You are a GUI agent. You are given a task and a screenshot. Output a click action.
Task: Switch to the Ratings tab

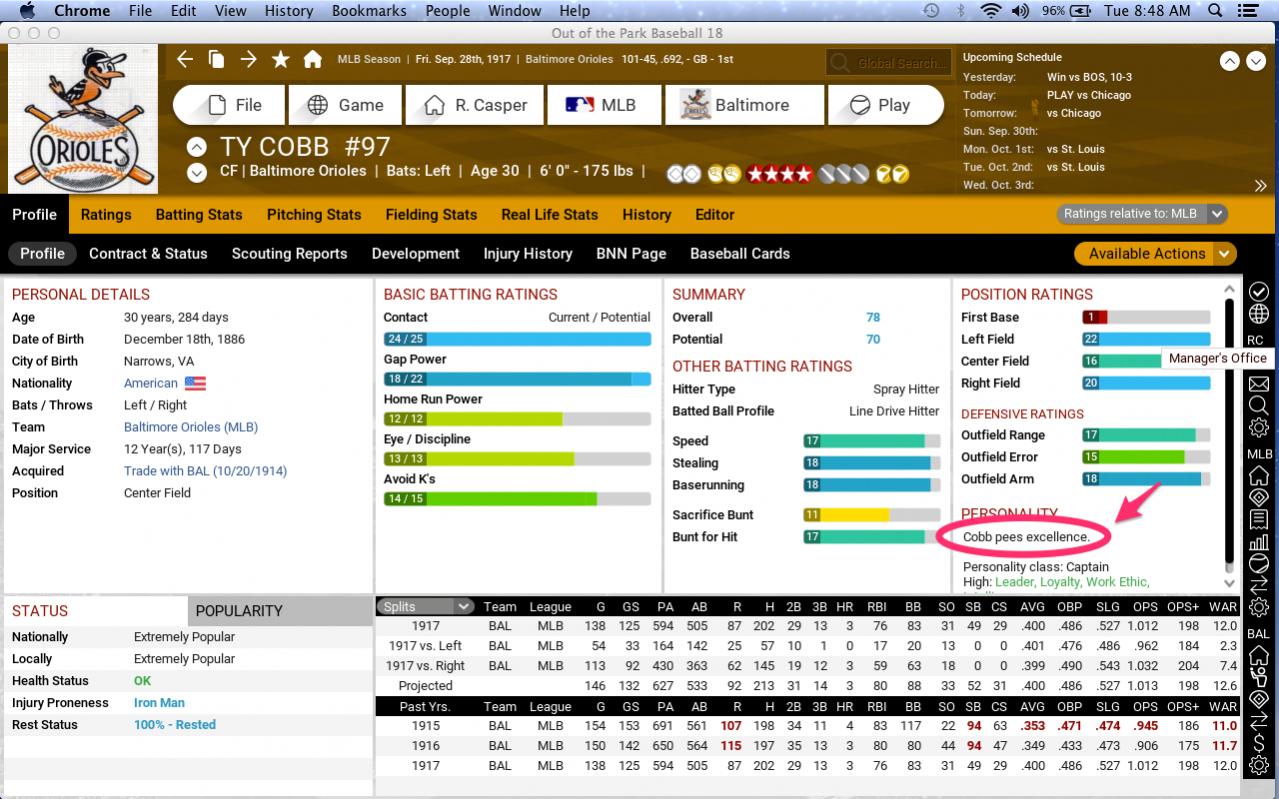[x=106, y=214]
